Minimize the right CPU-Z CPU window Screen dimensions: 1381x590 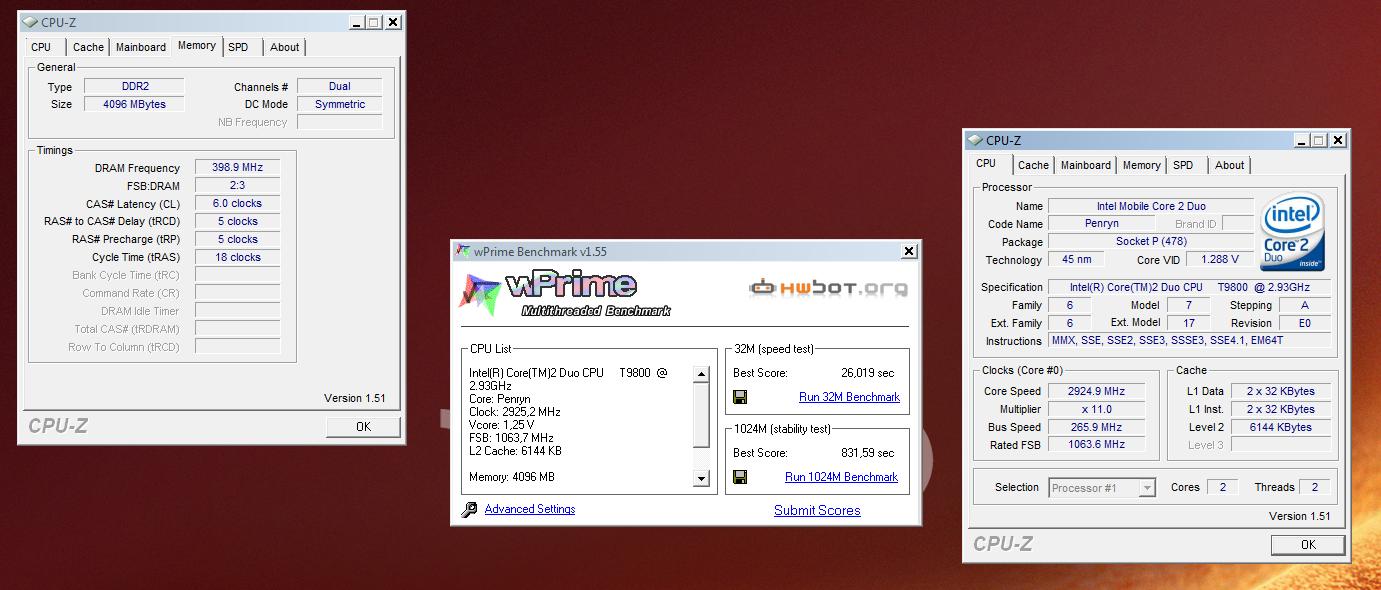1301,141
